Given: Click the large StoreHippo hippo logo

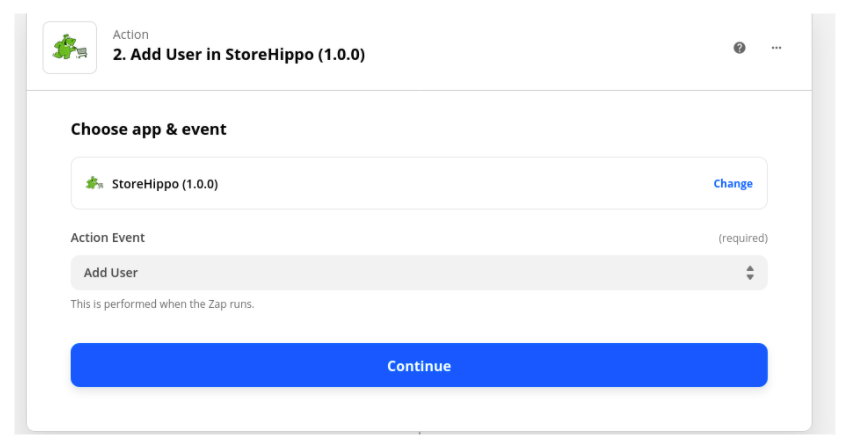Looking at the screenshot, I should 70,48.
